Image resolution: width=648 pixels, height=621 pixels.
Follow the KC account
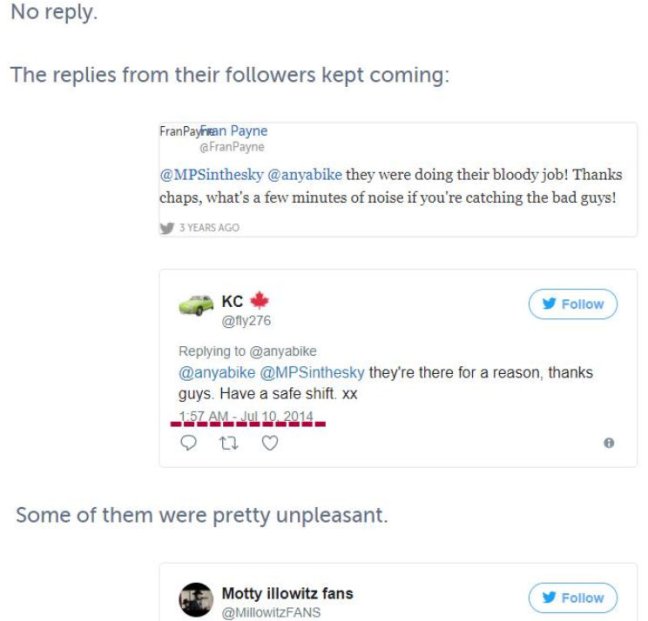point(573,304)
